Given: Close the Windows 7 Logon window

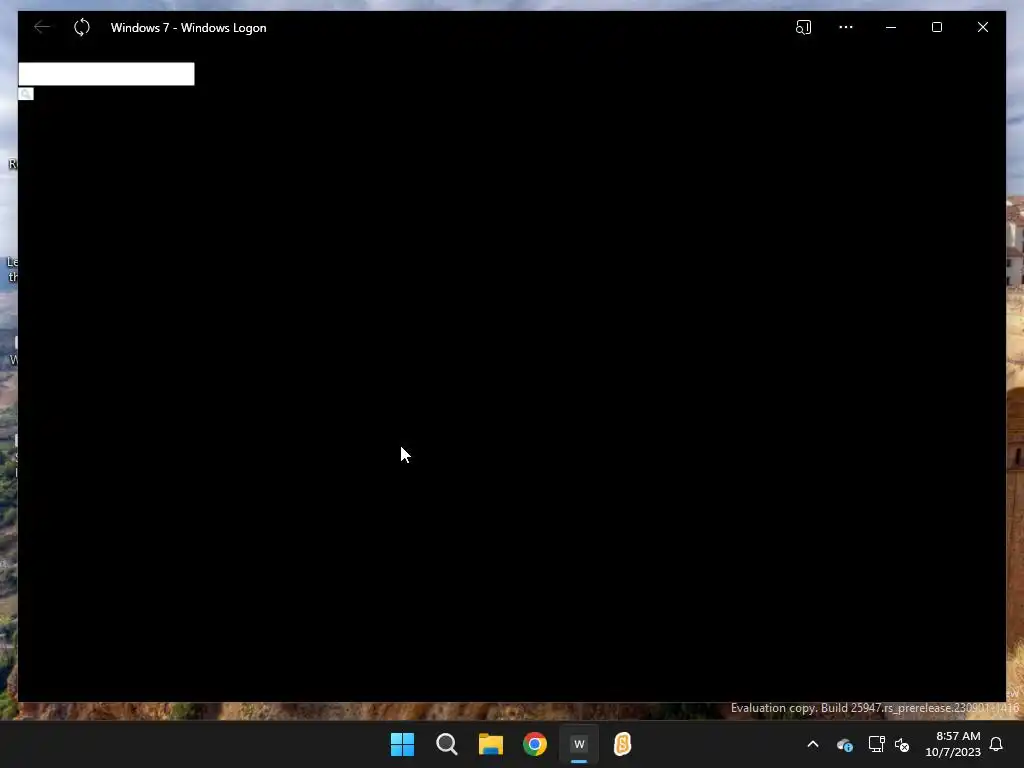Looking at the screenshot, I should click(983, 27).
